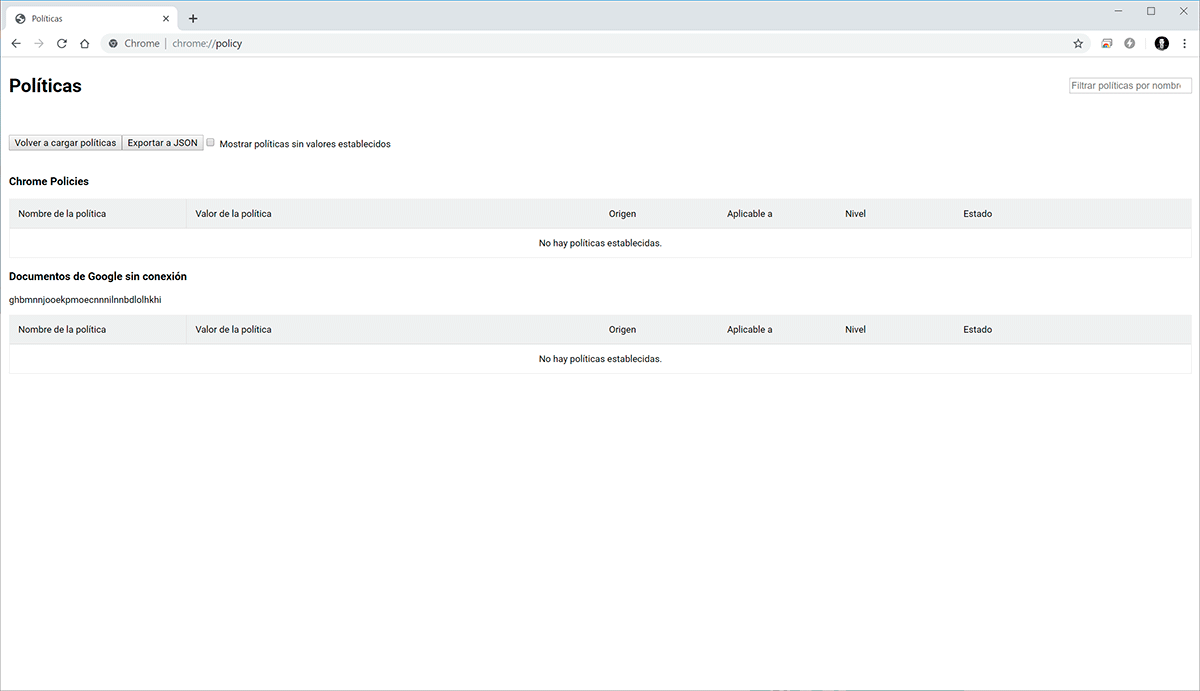Click Nivel header in Documentos de Google table
Image resolution: width=1200 pixels, height=691 pixels.
(855, 330)
